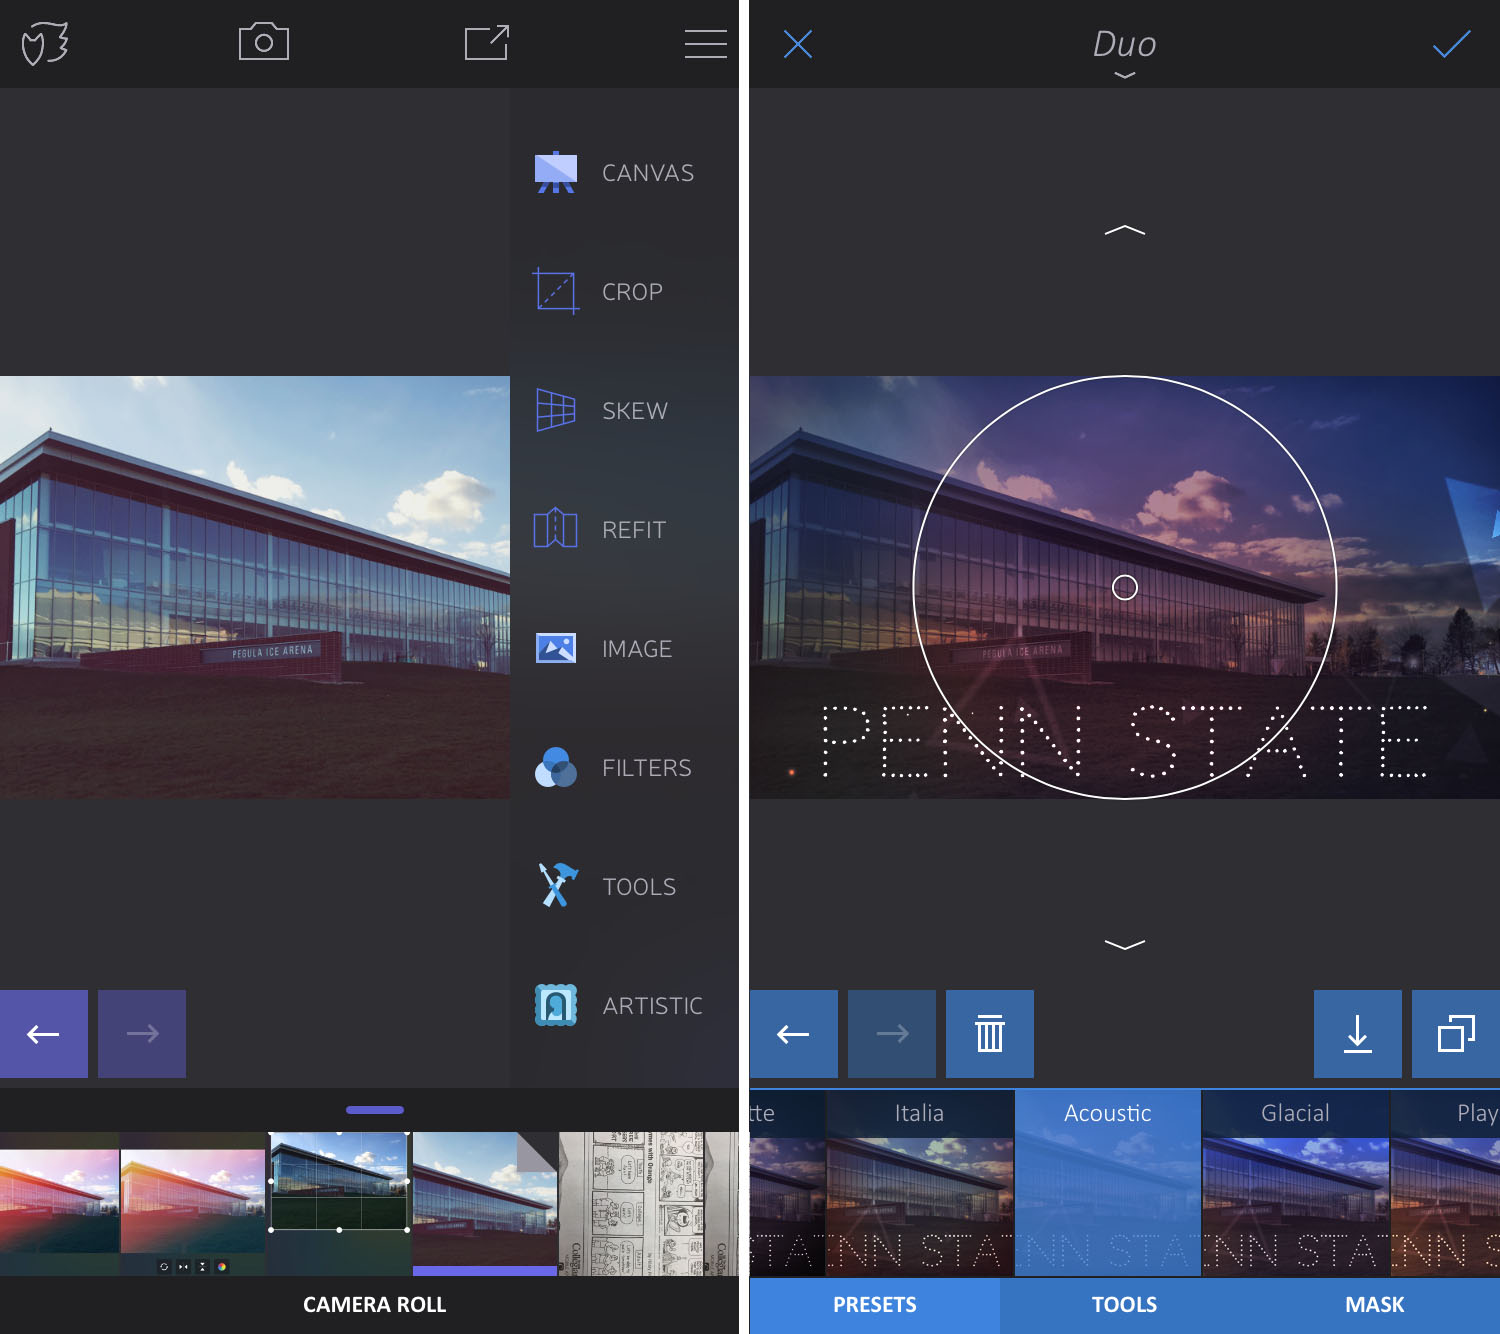The width and height of the screenshot is (1500, 1334).
Task: Open the camera from top bar
Action: click(264, 42)
